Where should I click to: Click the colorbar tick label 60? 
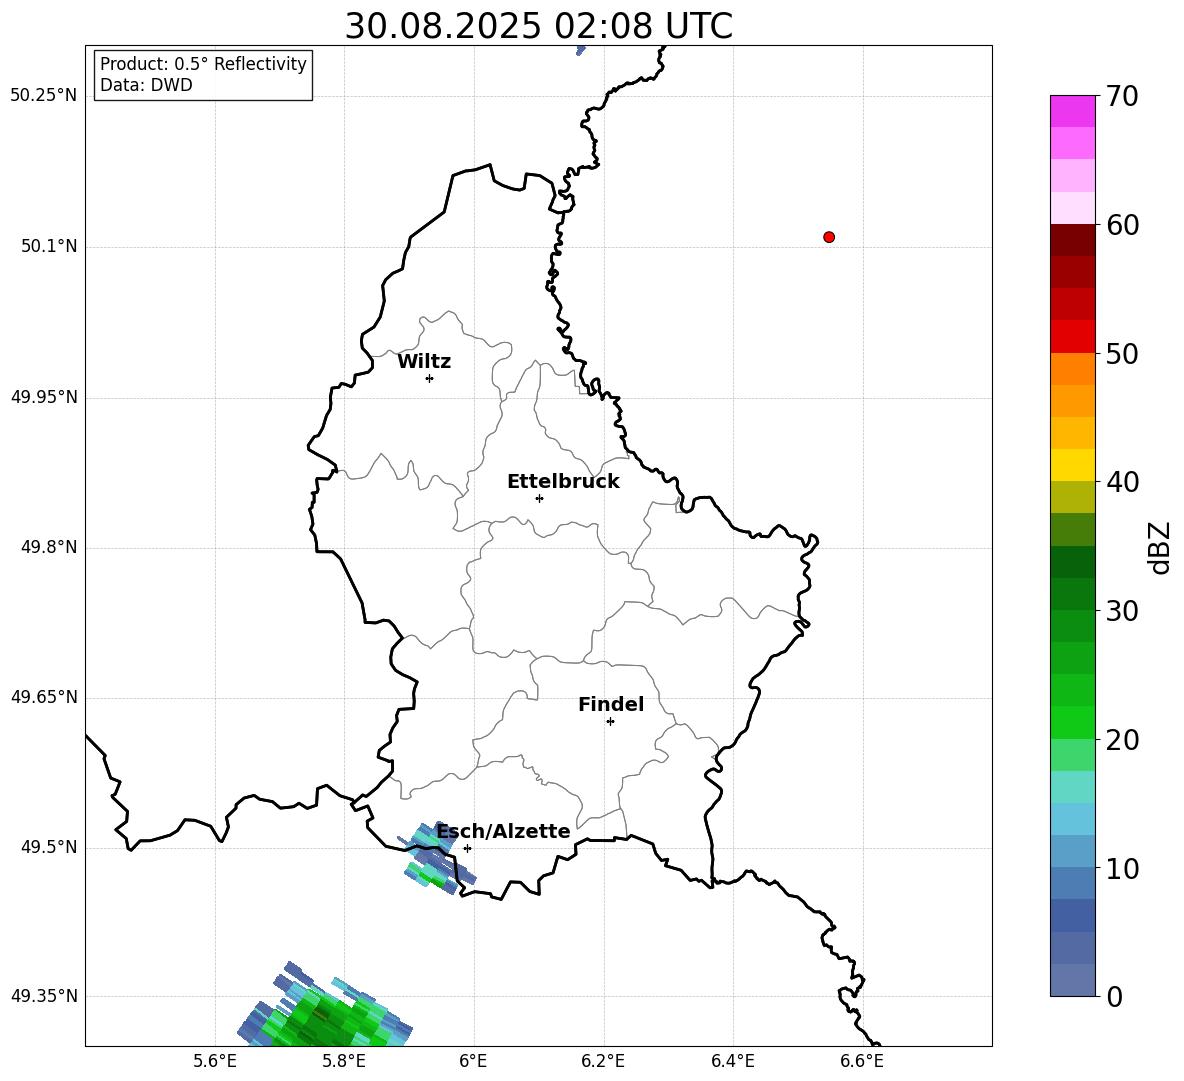(1122, 225)
